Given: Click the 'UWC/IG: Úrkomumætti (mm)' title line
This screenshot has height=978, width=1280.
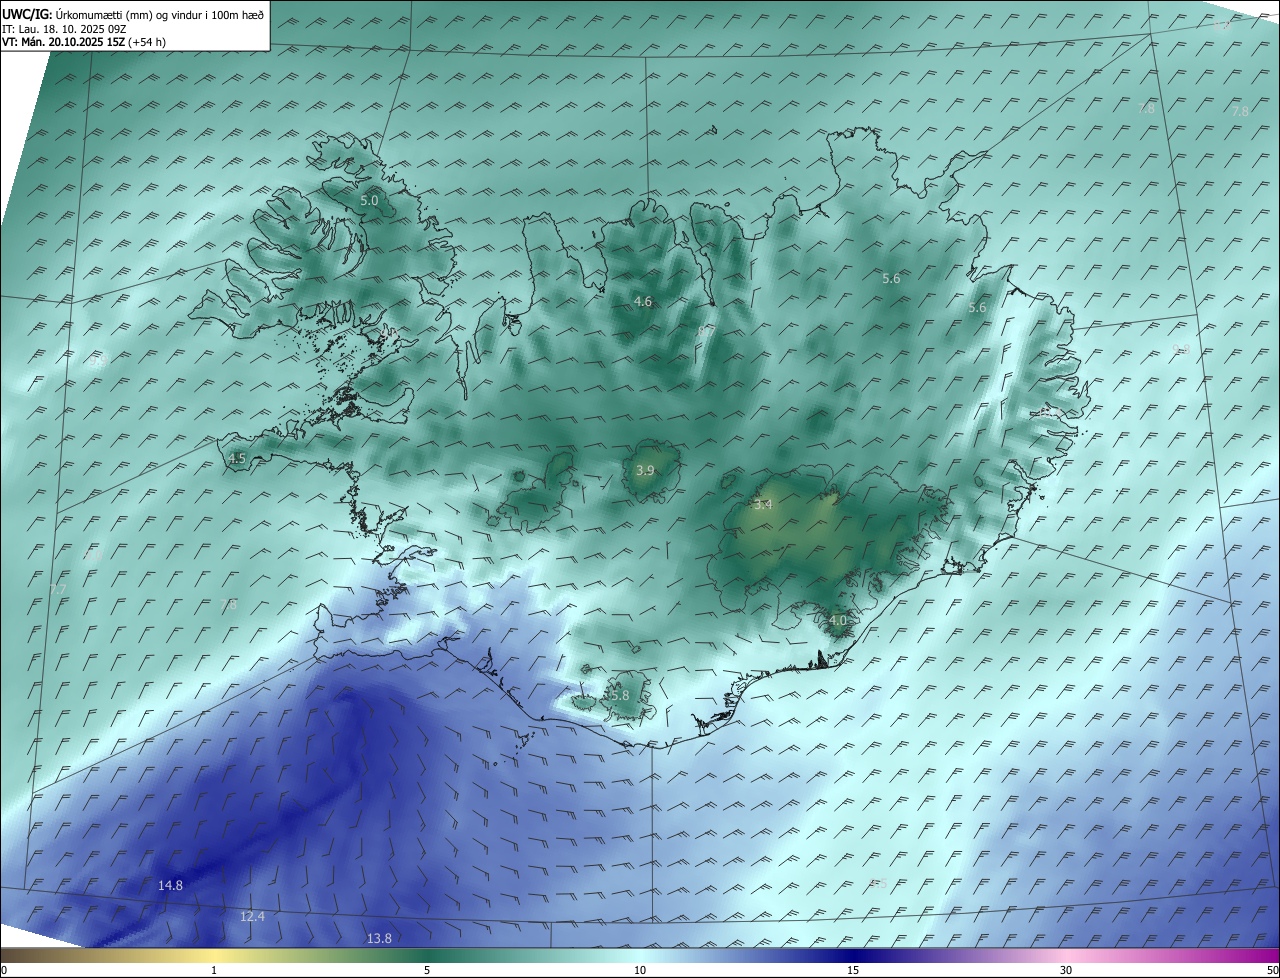Looking at the screenshot, I should click(x=134, y=13).
